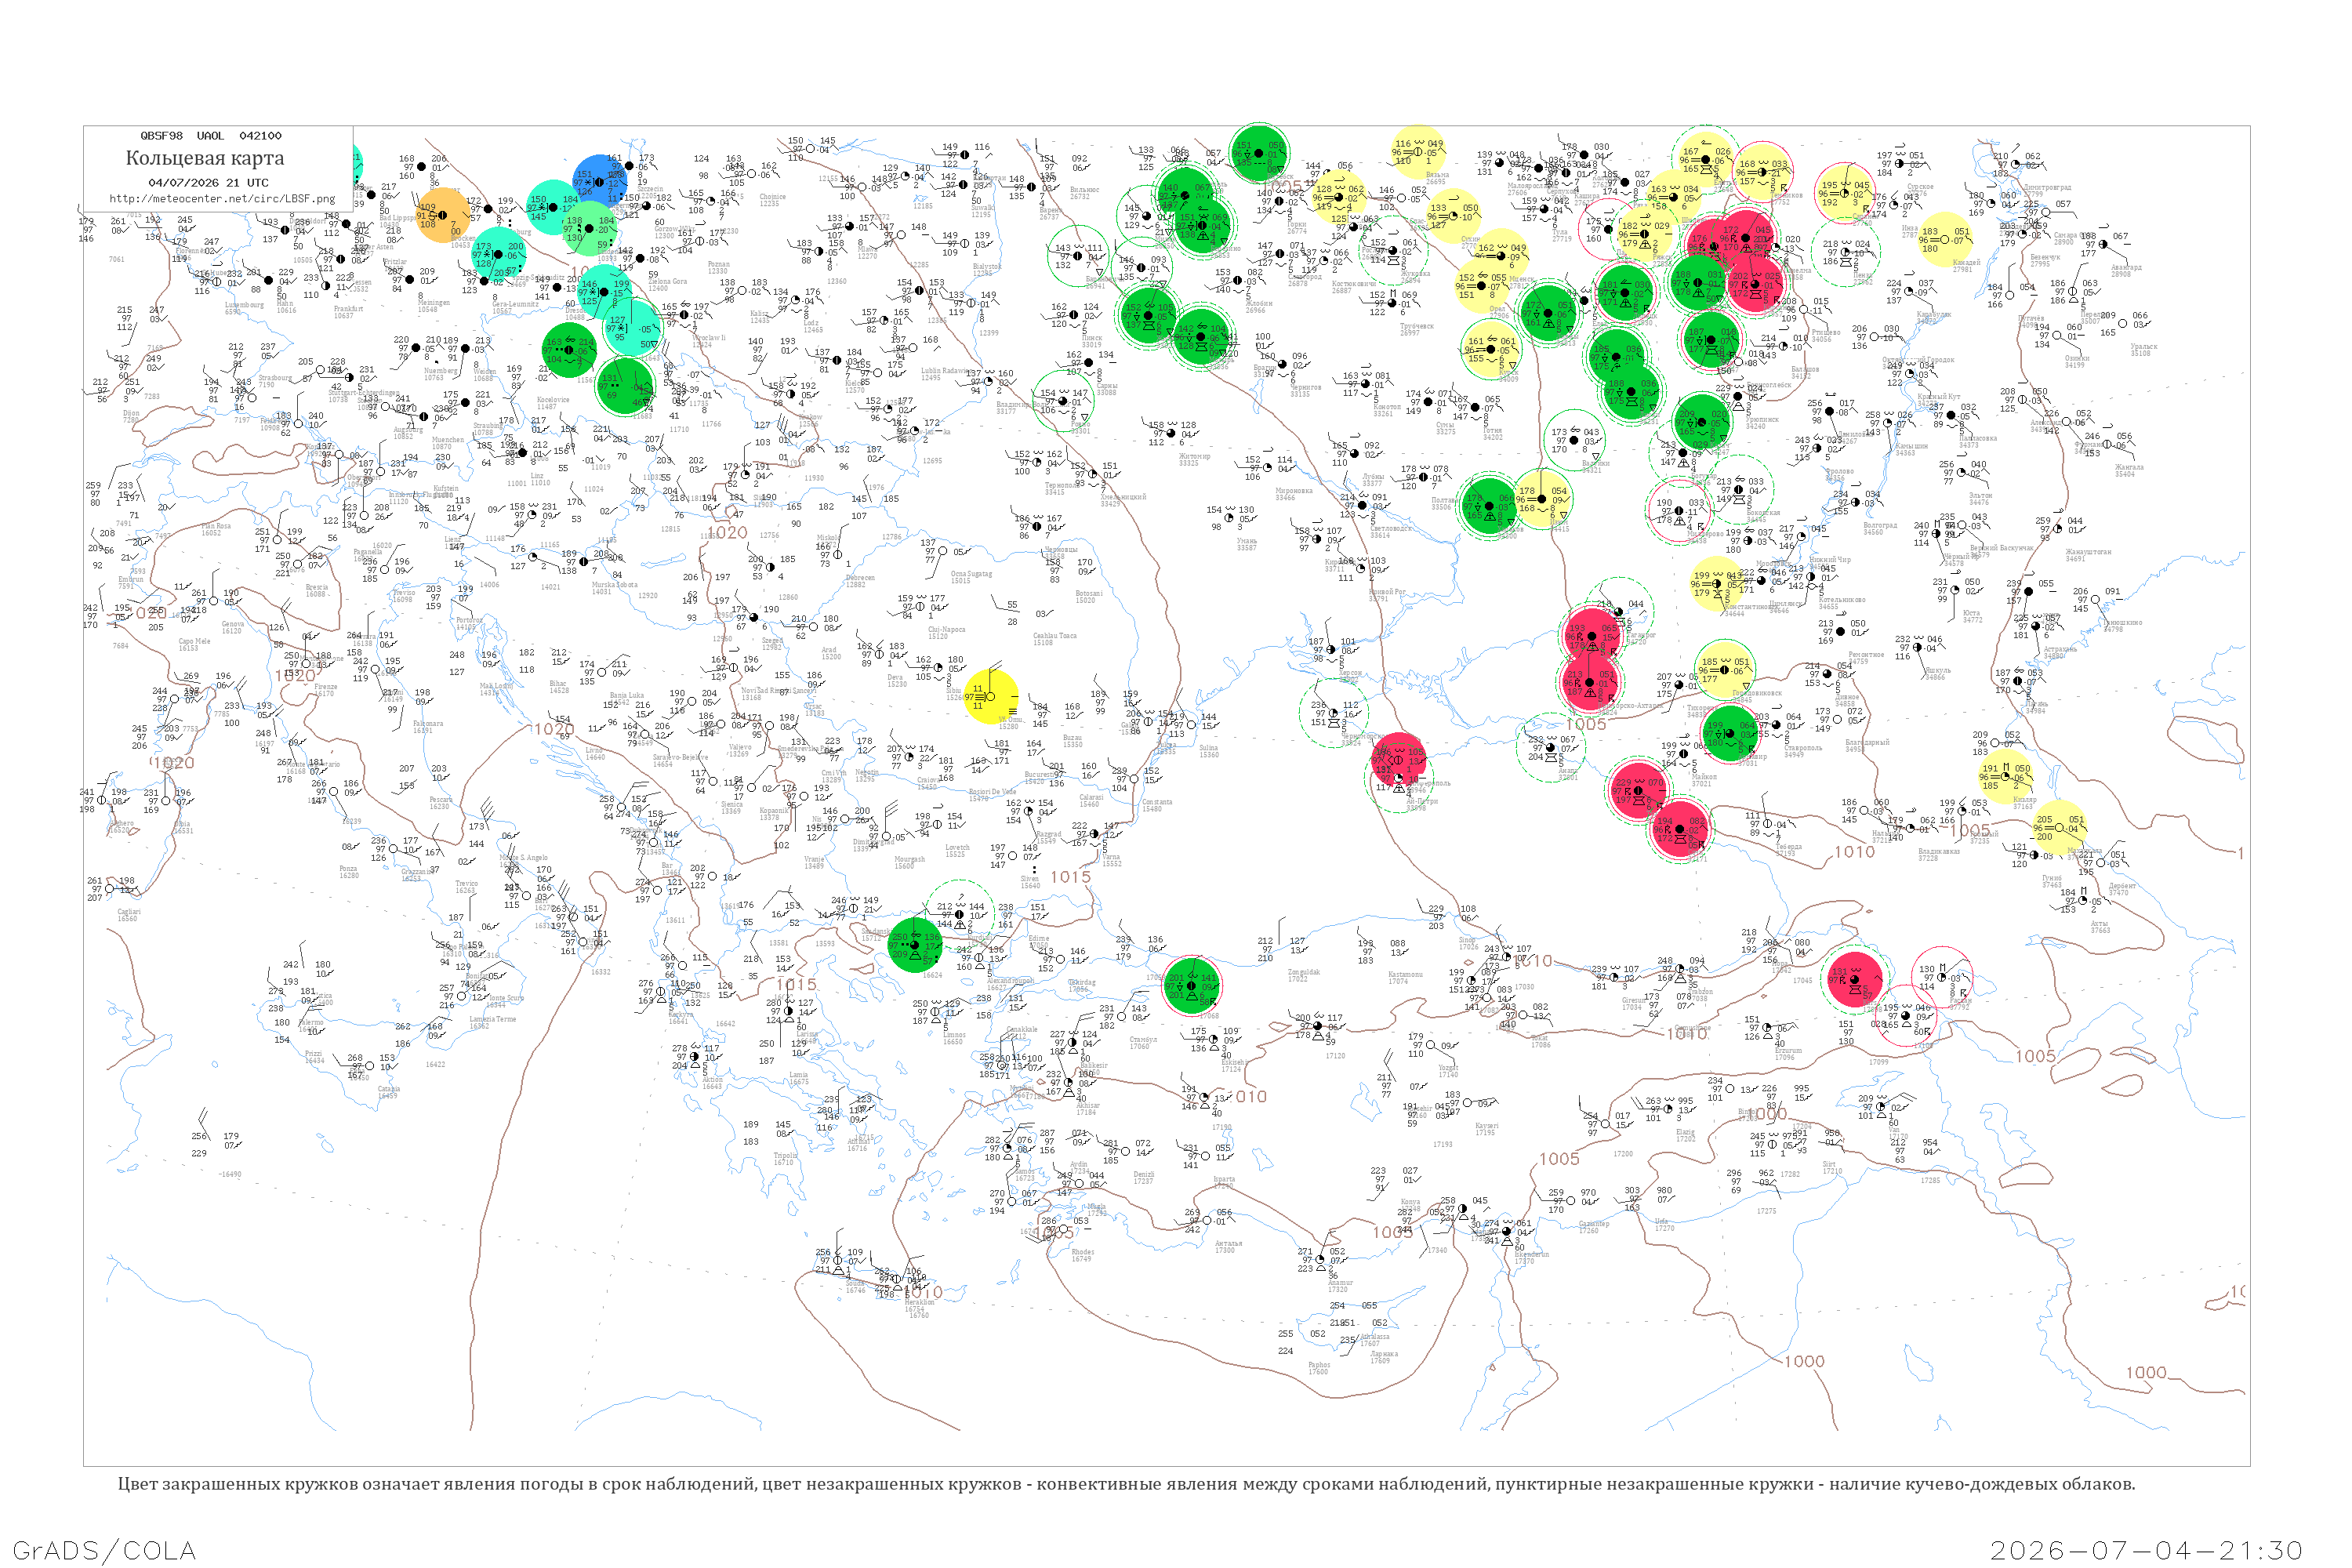Click the 'Yozgat' station label
Viewport: 2352px width, 1568px height.
pos(1448,1069)
